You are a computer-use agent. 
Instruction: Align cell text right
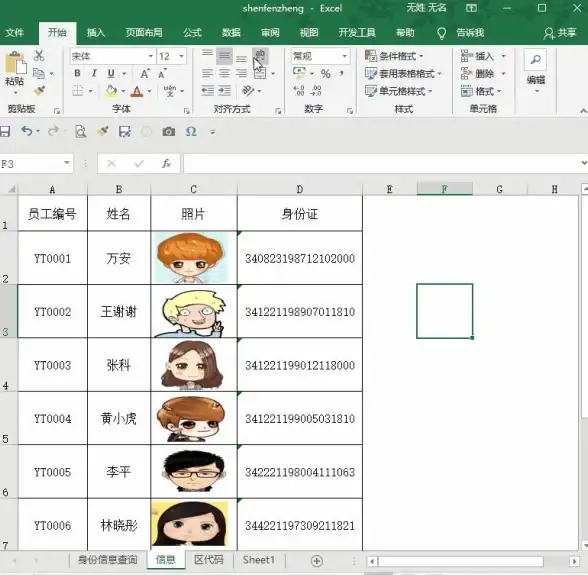(x=241, y=73)
